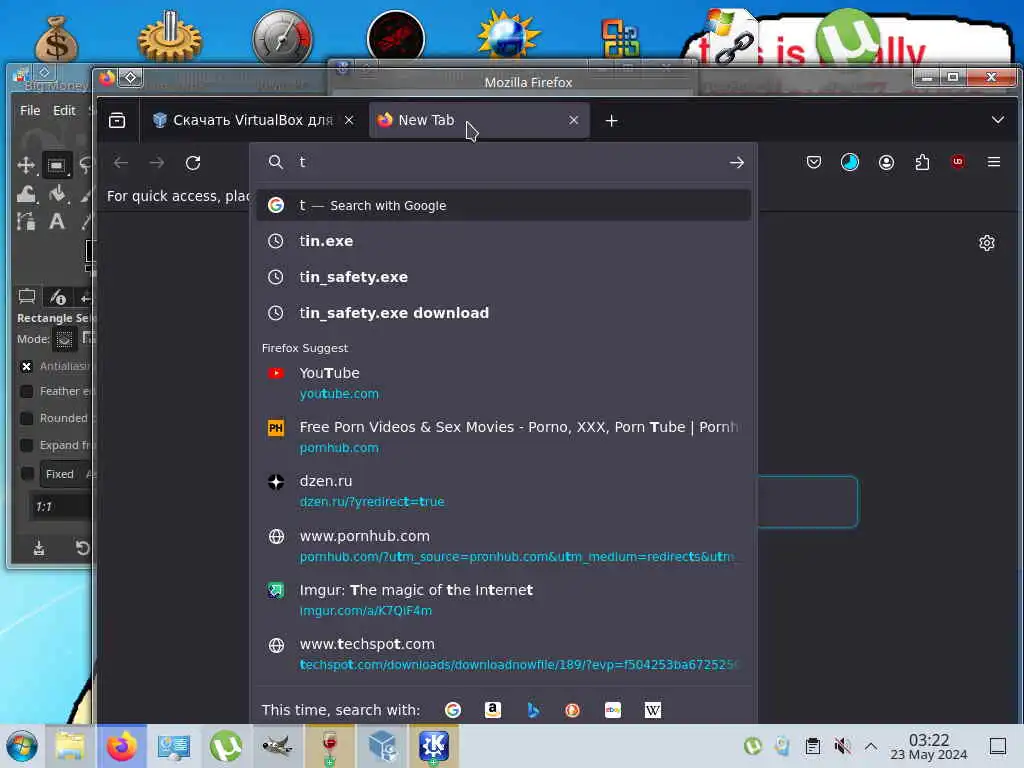Search this time with DuckDuckGo icon
The width and height of the screenshot is (1024, 768).
pyautogui.click(x=573, y=710)
